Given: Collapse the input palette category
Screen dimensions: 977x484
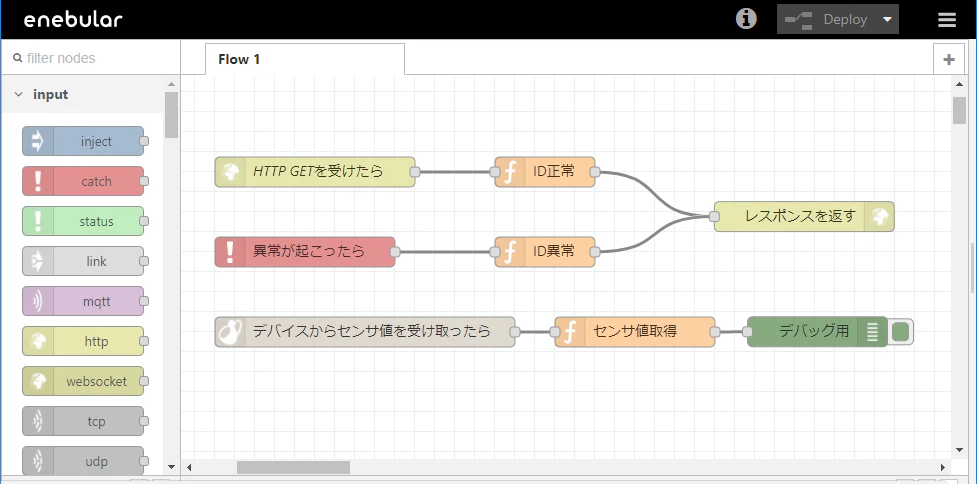Looking at the screenshot, I should [x=82, y=95].
